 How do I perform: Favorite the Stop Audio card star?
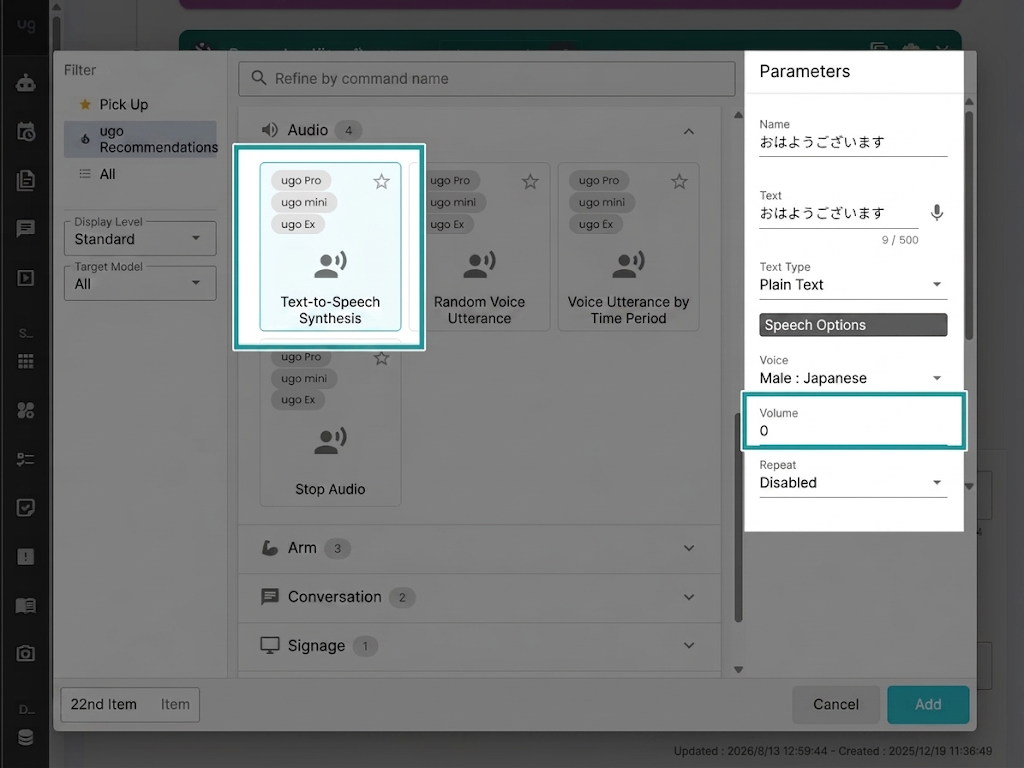click(x=381, y=358)
